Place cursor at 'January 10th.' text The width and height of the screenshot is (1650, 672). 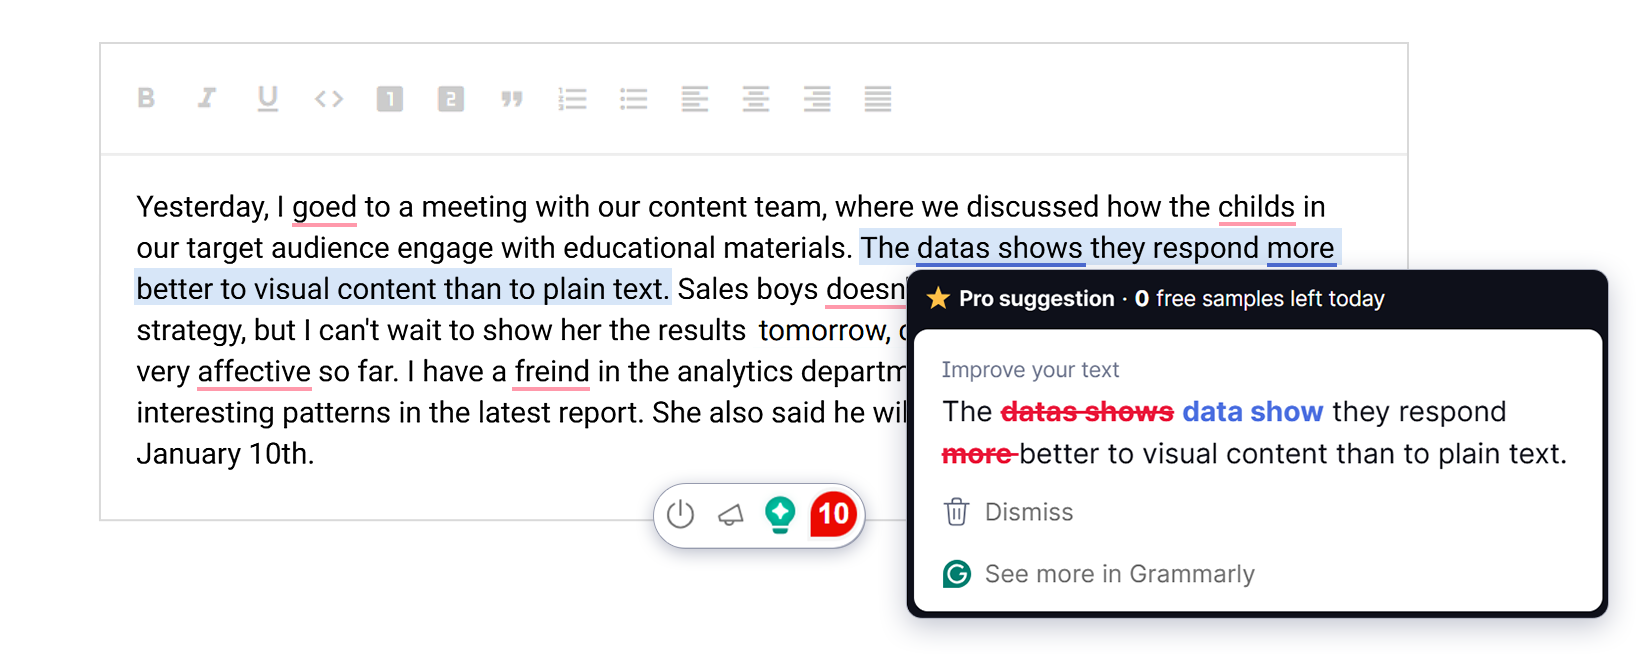pos(225,454)
